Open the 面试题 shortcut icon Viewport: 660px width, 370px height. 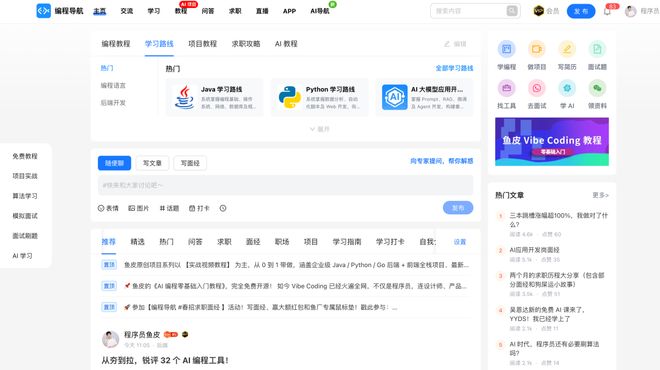597,49
